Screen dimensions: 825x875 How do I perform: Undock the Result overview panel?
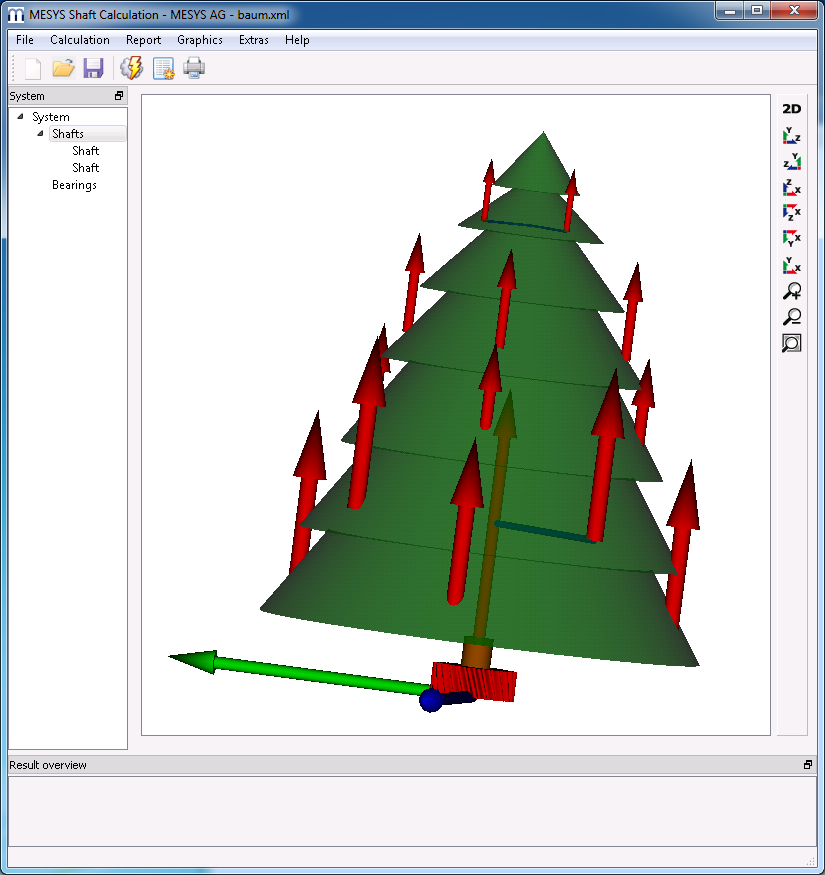point(808,765)
